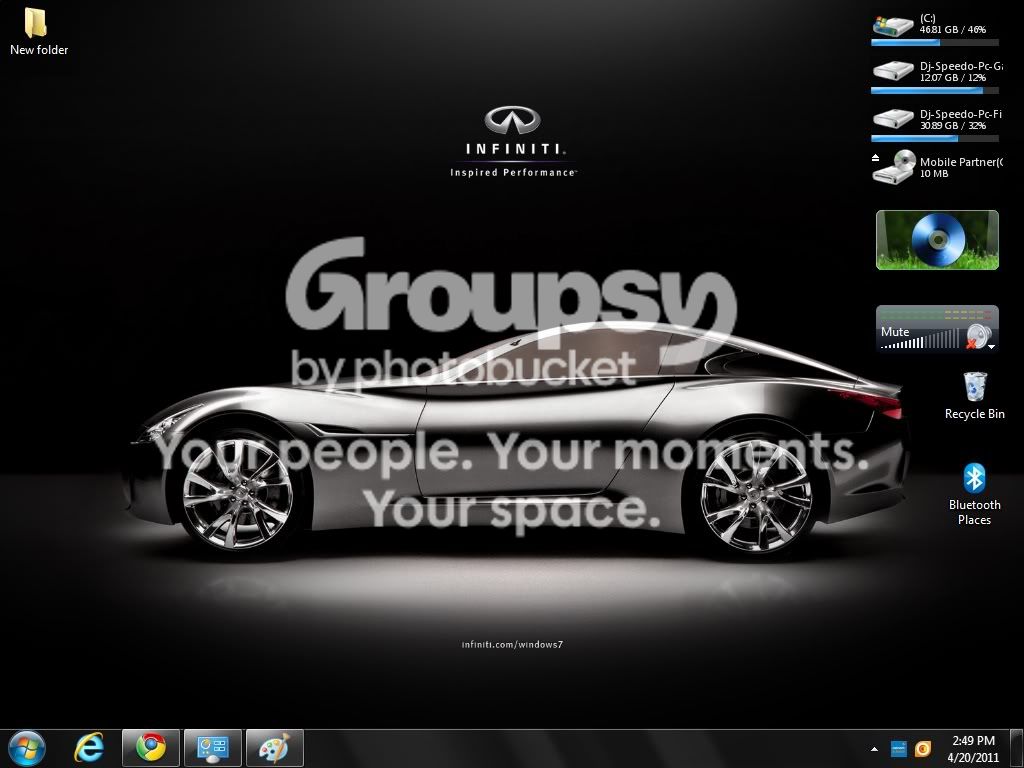Open the clock showing 2:49 PM
The image size is (1024, 768).
[973, 748]
